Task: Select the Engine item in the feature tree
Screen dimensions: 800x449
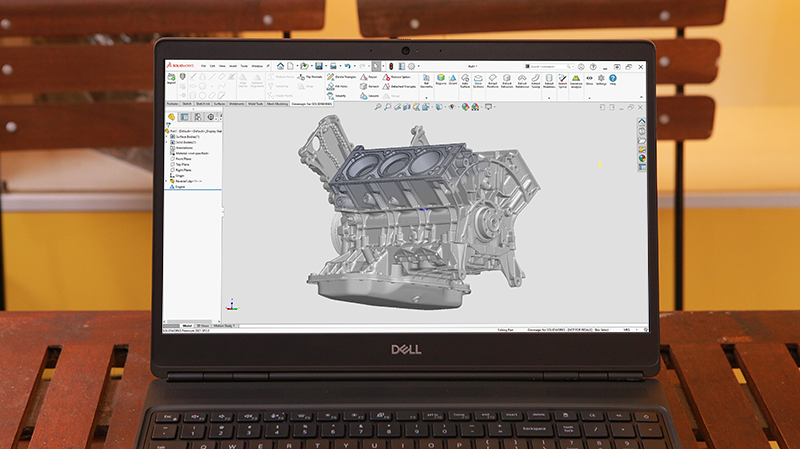Action: tap(180, 186)
